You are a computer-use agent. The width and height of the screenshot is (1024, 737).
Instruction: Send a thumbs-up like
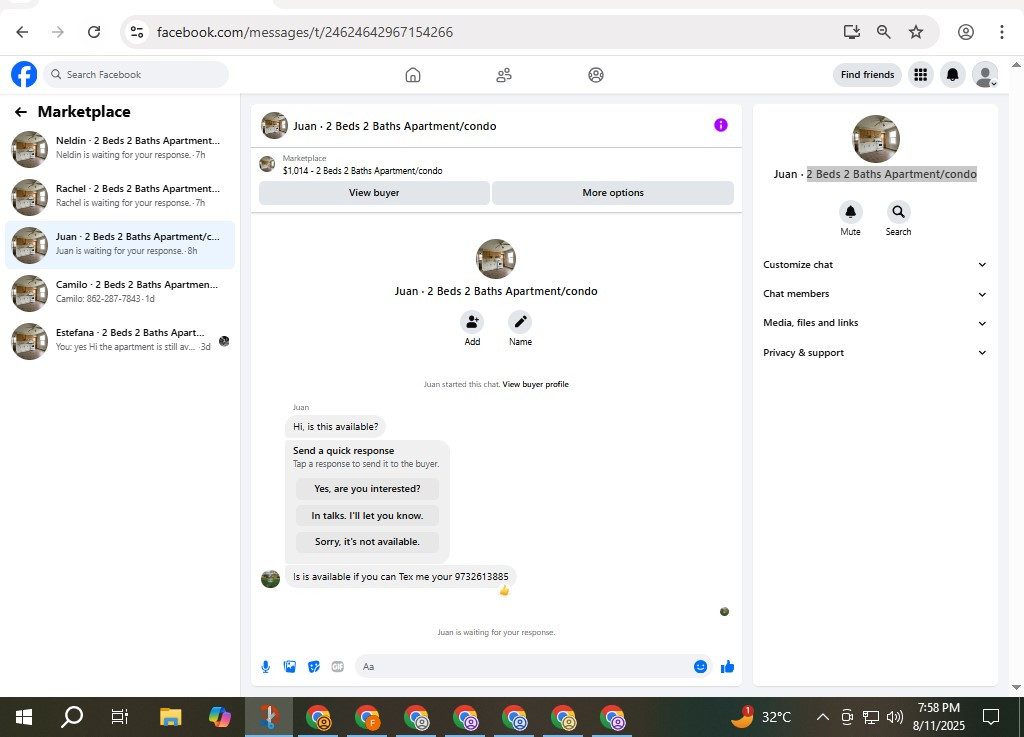coord(727,666)
